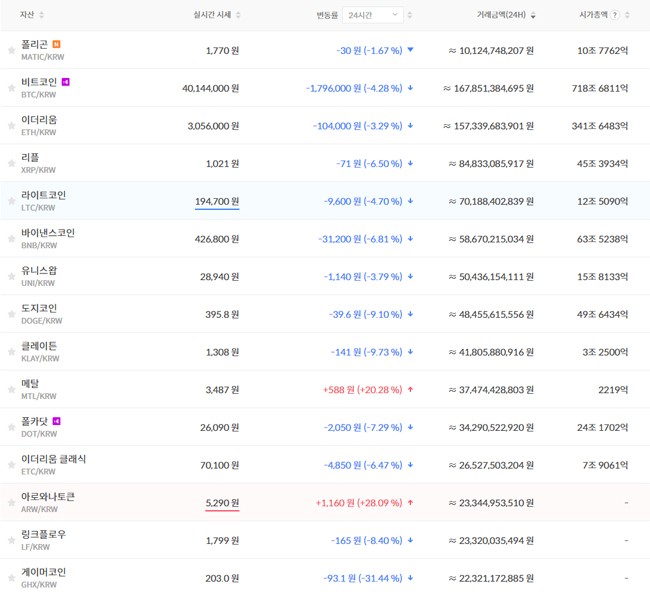Click the blue down arrow in 도지코인 row
Viewport: 650px width, 594px height.
(x=410, y=315)
